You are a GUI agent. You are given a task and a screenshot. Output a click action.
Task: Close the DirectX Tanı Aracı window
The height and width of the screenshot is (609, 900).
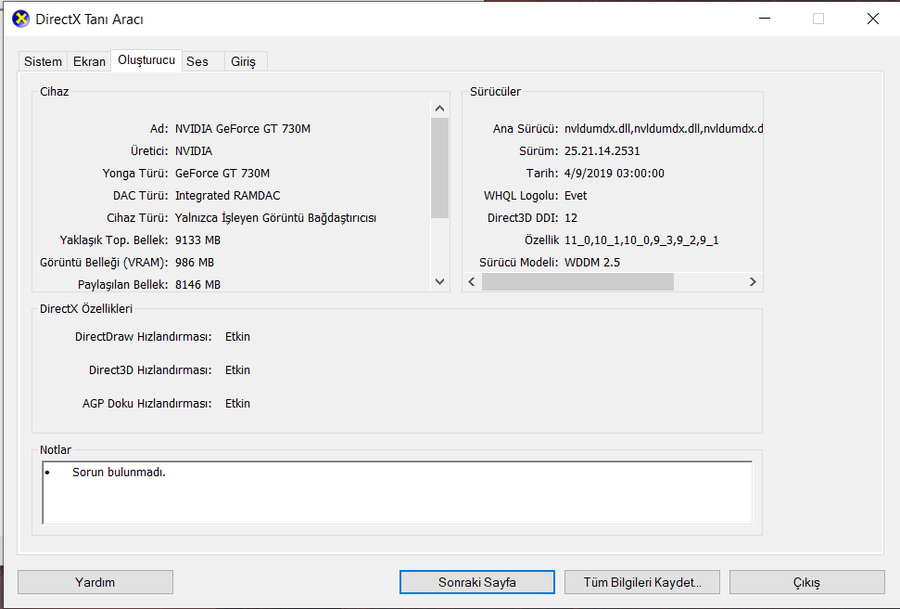coord(872,19)
